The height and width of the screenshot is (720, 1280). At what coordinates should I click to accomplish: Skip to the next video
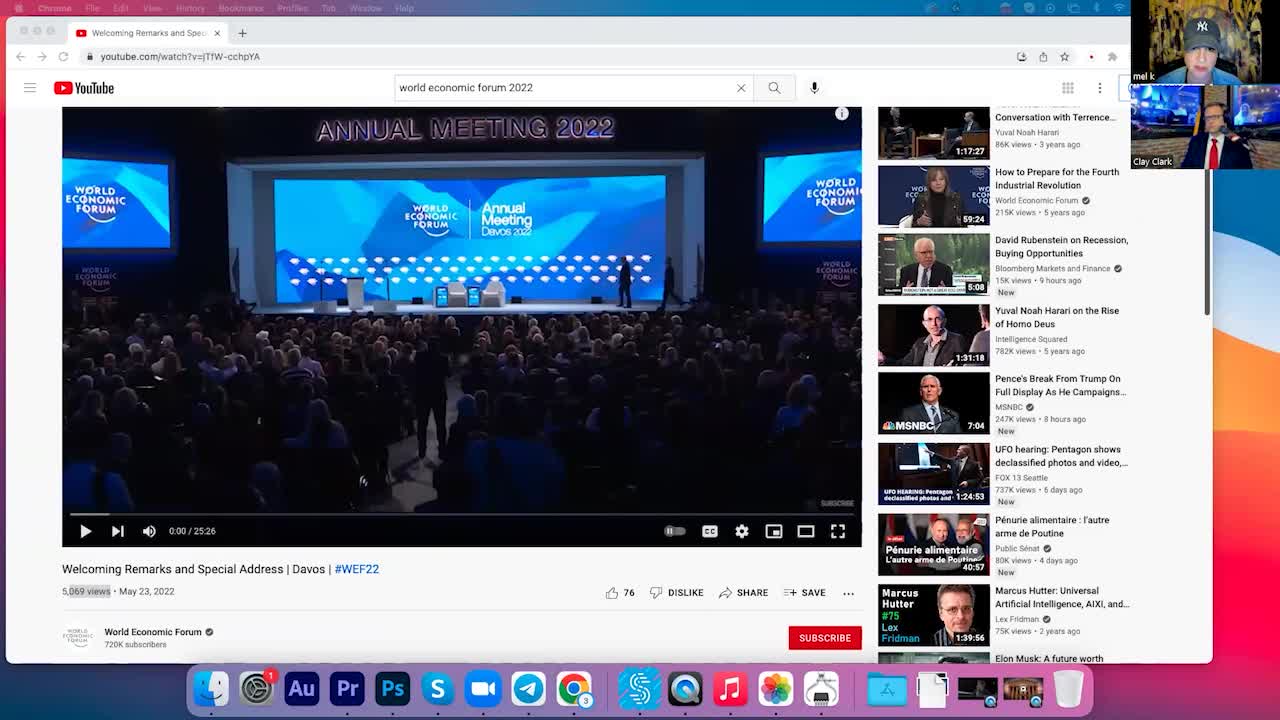117,531
